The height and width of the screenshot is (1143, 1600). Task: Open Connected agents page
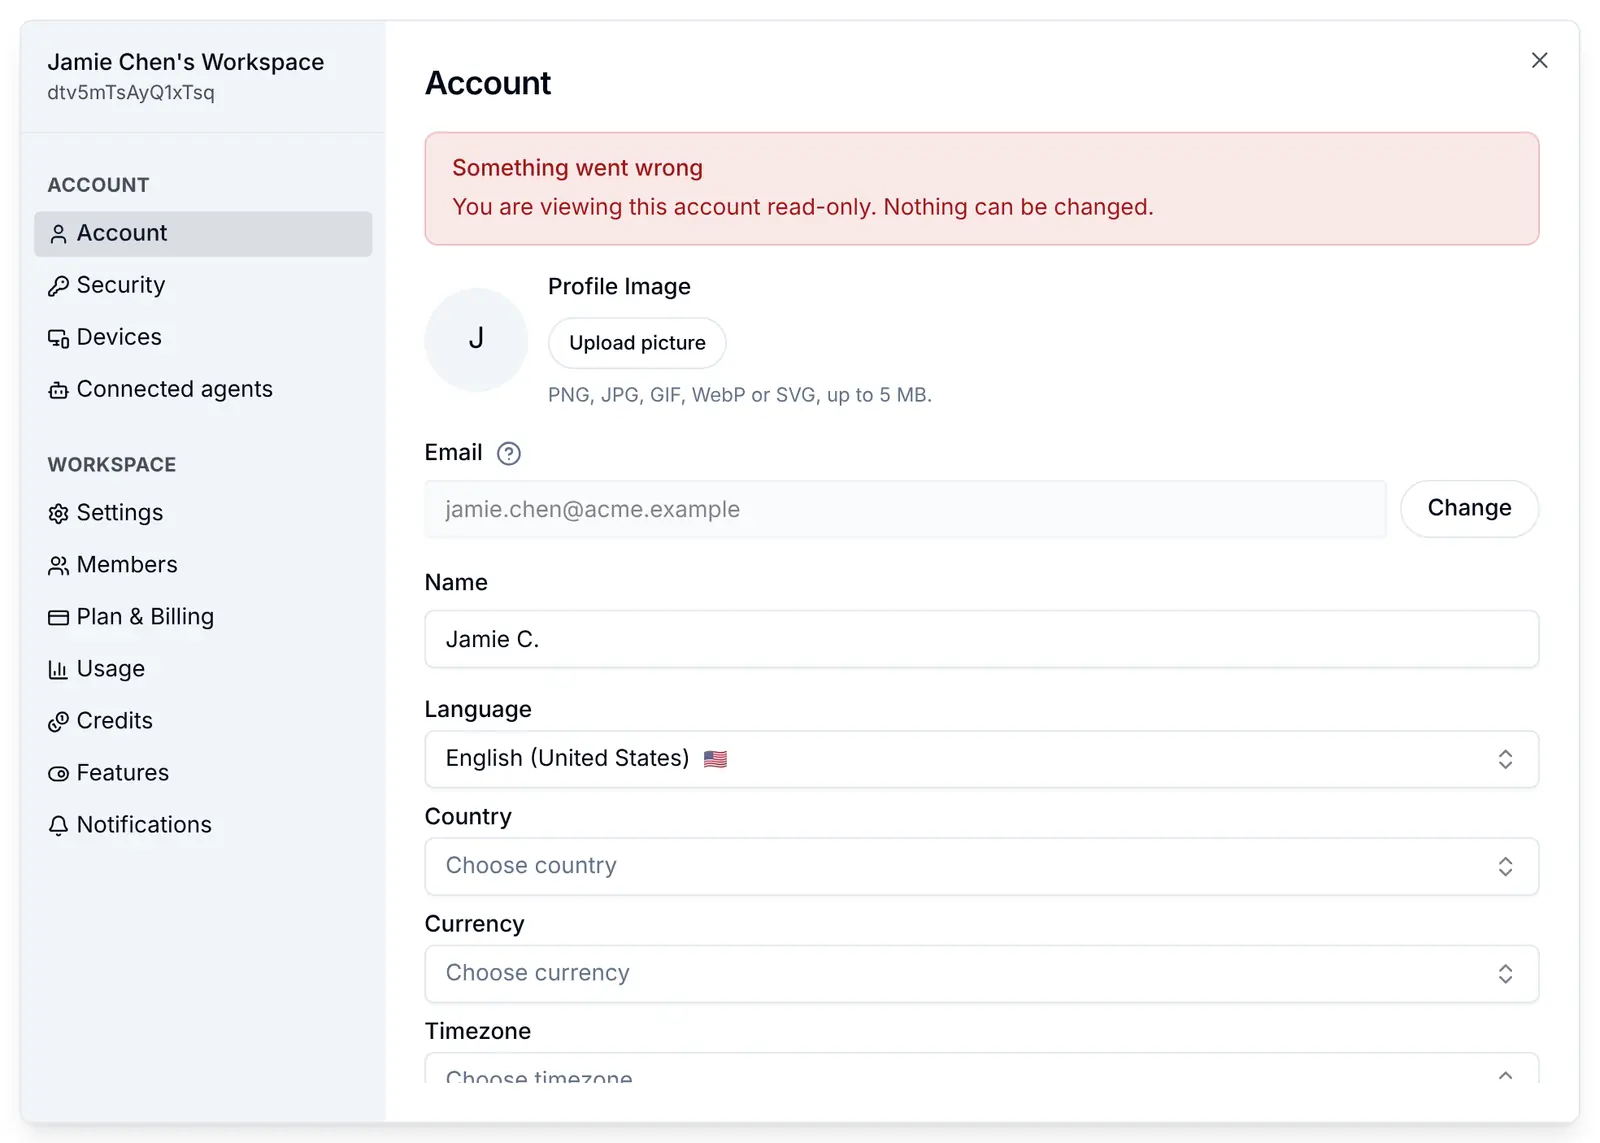[203, 390]
